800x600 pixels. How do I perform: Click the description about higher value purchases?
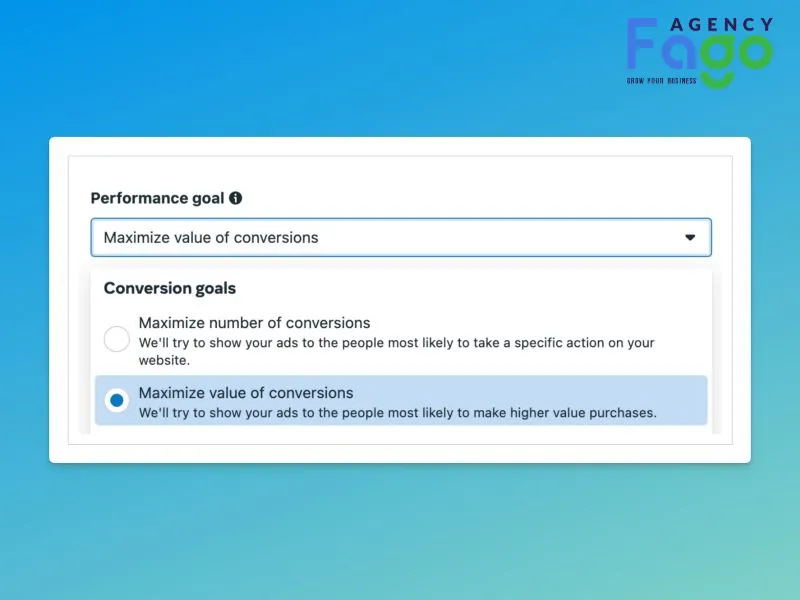[x=397, y=412]
